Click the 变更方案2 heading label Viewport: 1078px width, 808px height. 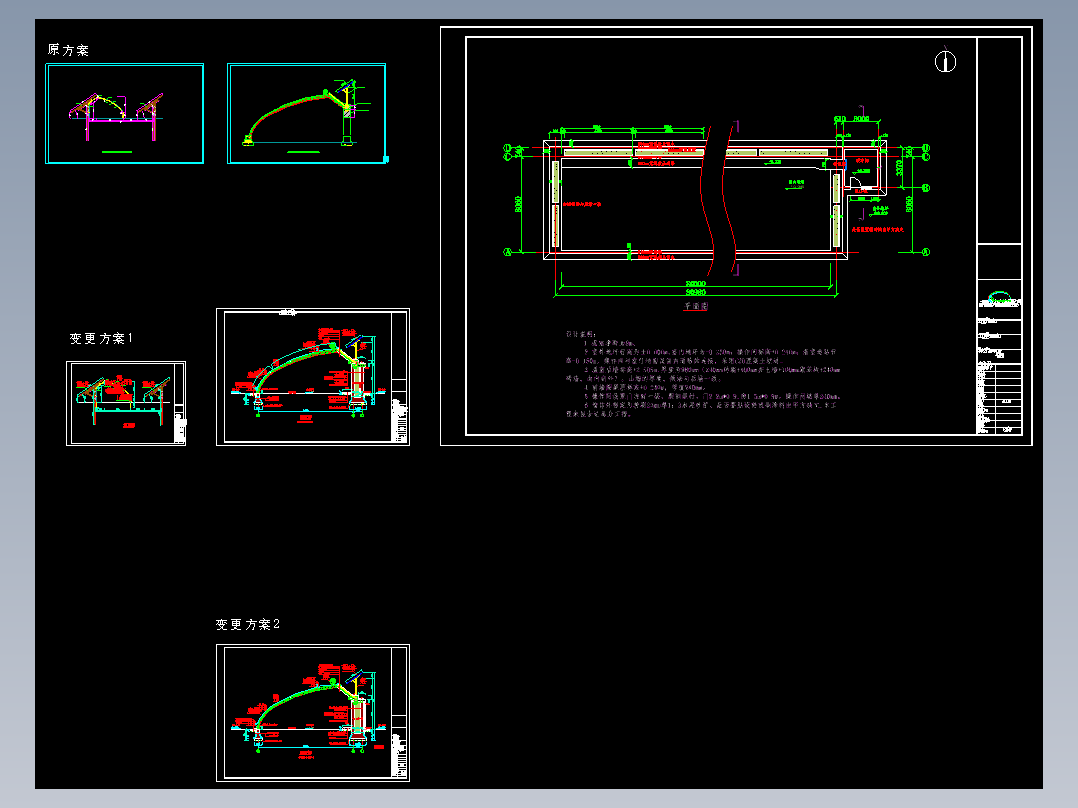[248, 624]
